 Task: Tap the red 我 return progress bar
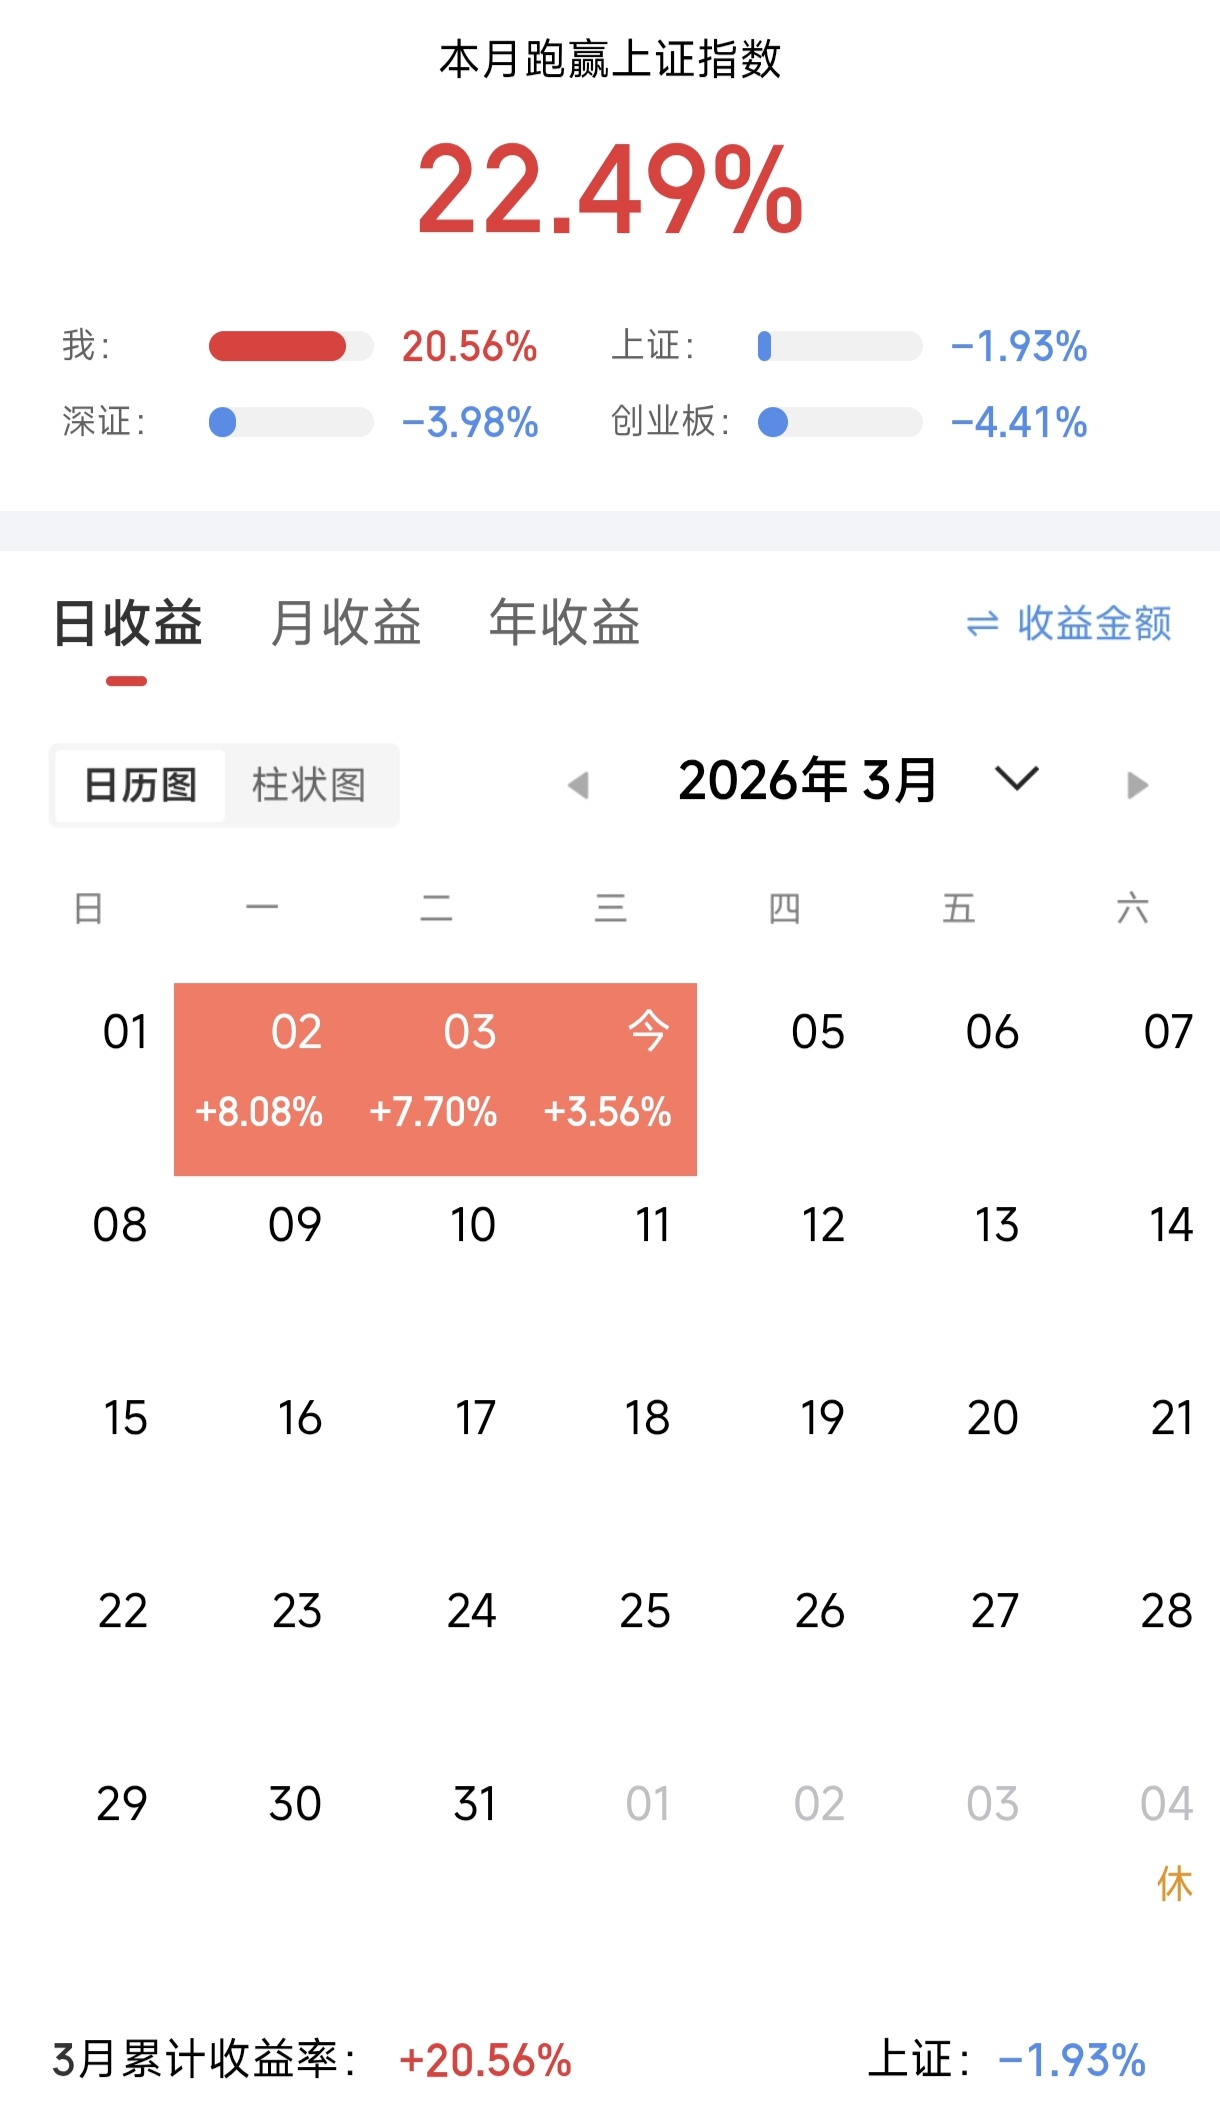click(278, 346)
